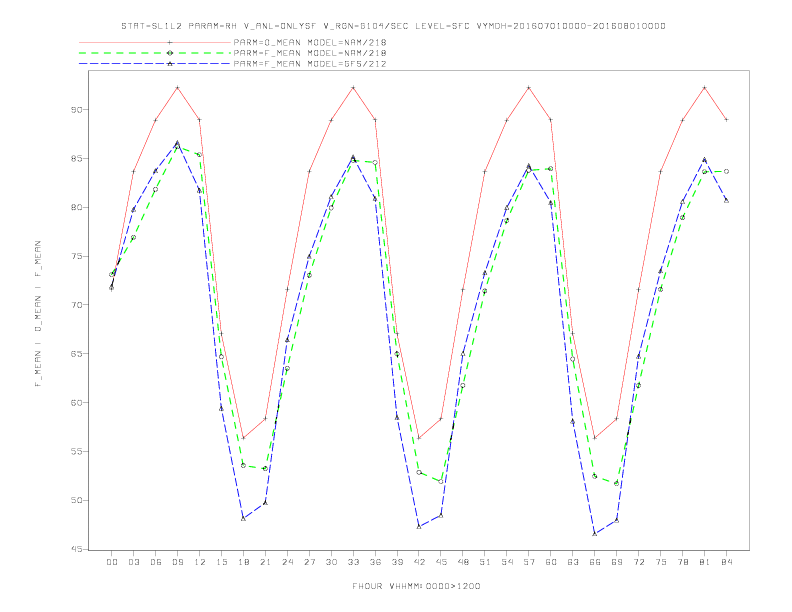Click x-axis tick label 78

click(683, 562)
